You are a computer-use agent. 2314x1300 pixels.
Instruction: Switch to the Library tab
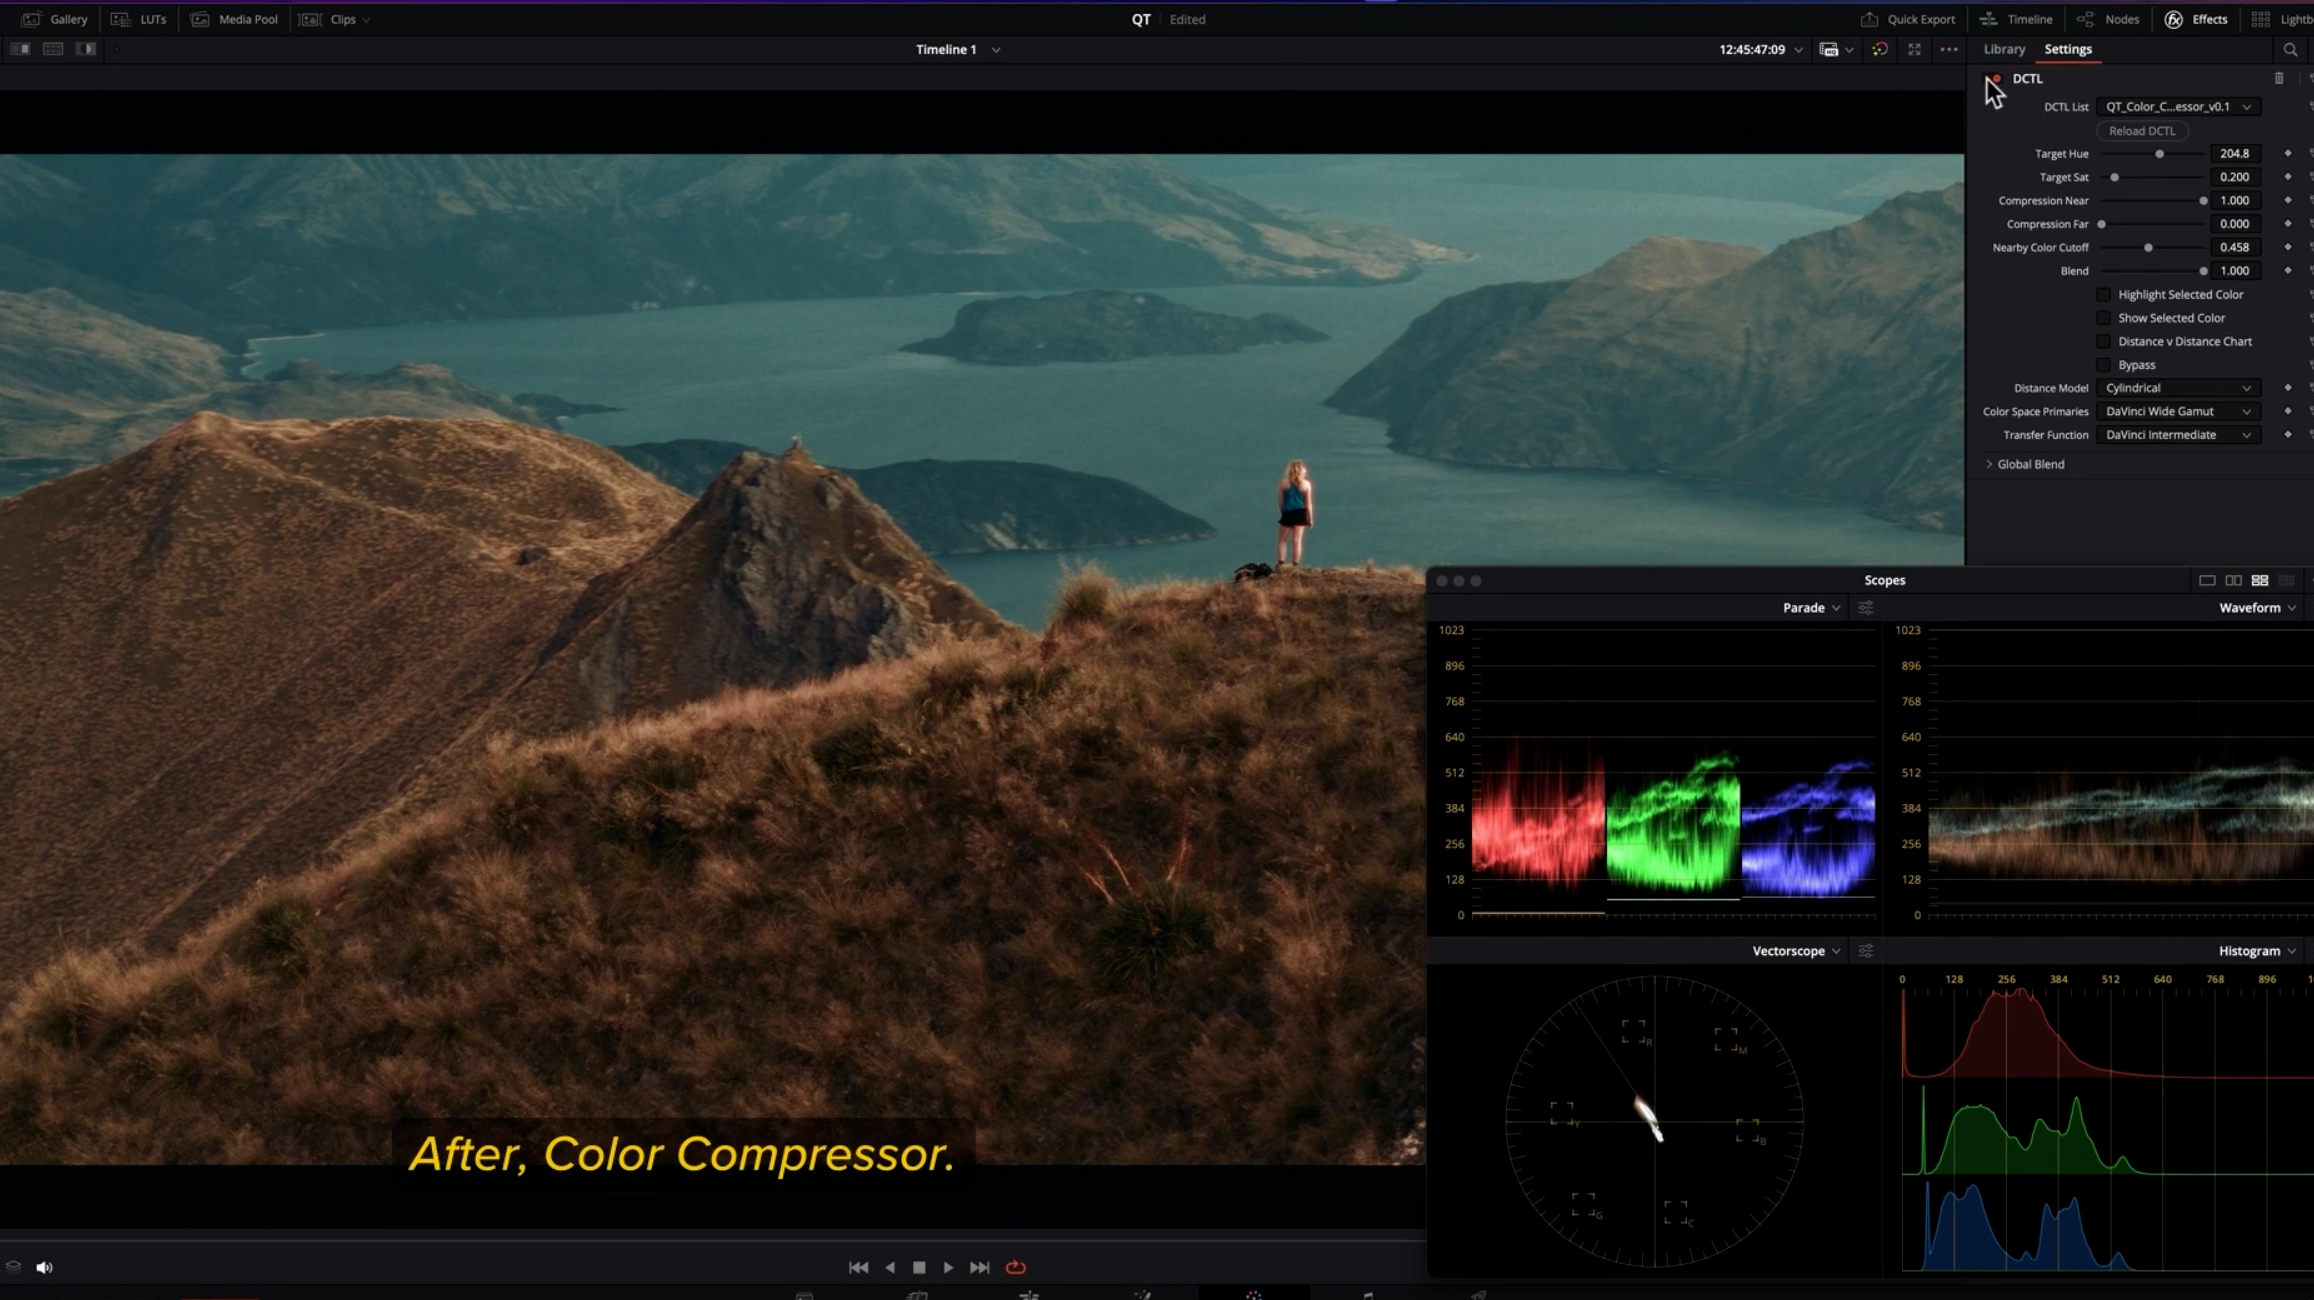[x=2004, y=49]
